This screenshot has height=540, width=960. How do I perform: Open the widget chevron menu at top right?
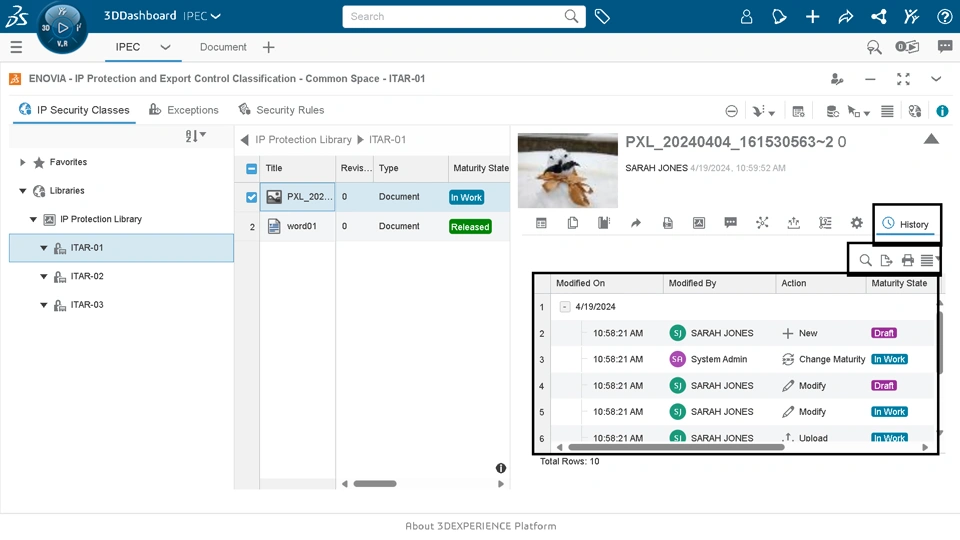[x=936, y=79]
